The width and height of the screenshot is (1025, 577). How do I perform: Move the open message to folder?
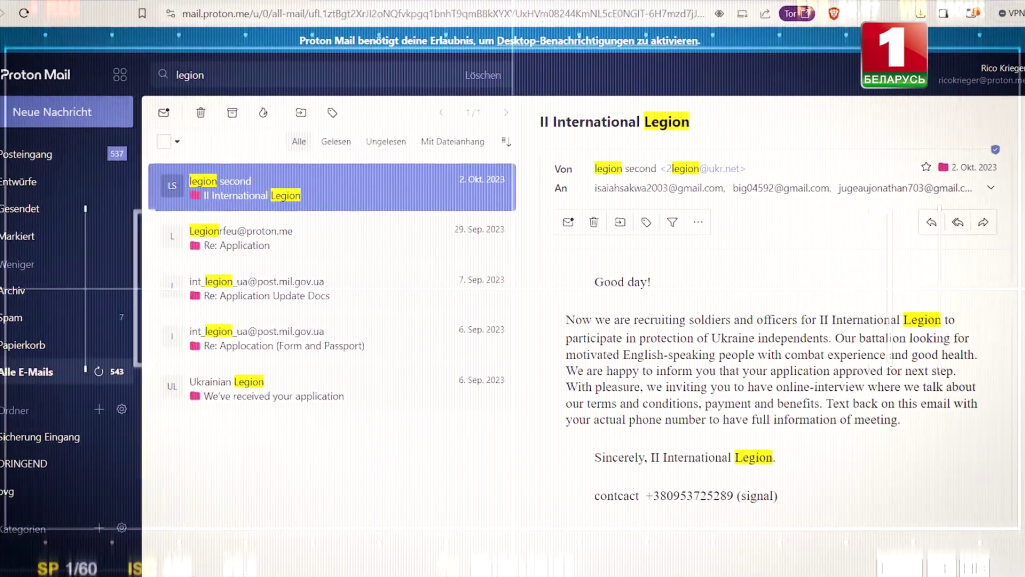(x=620, y=222)
